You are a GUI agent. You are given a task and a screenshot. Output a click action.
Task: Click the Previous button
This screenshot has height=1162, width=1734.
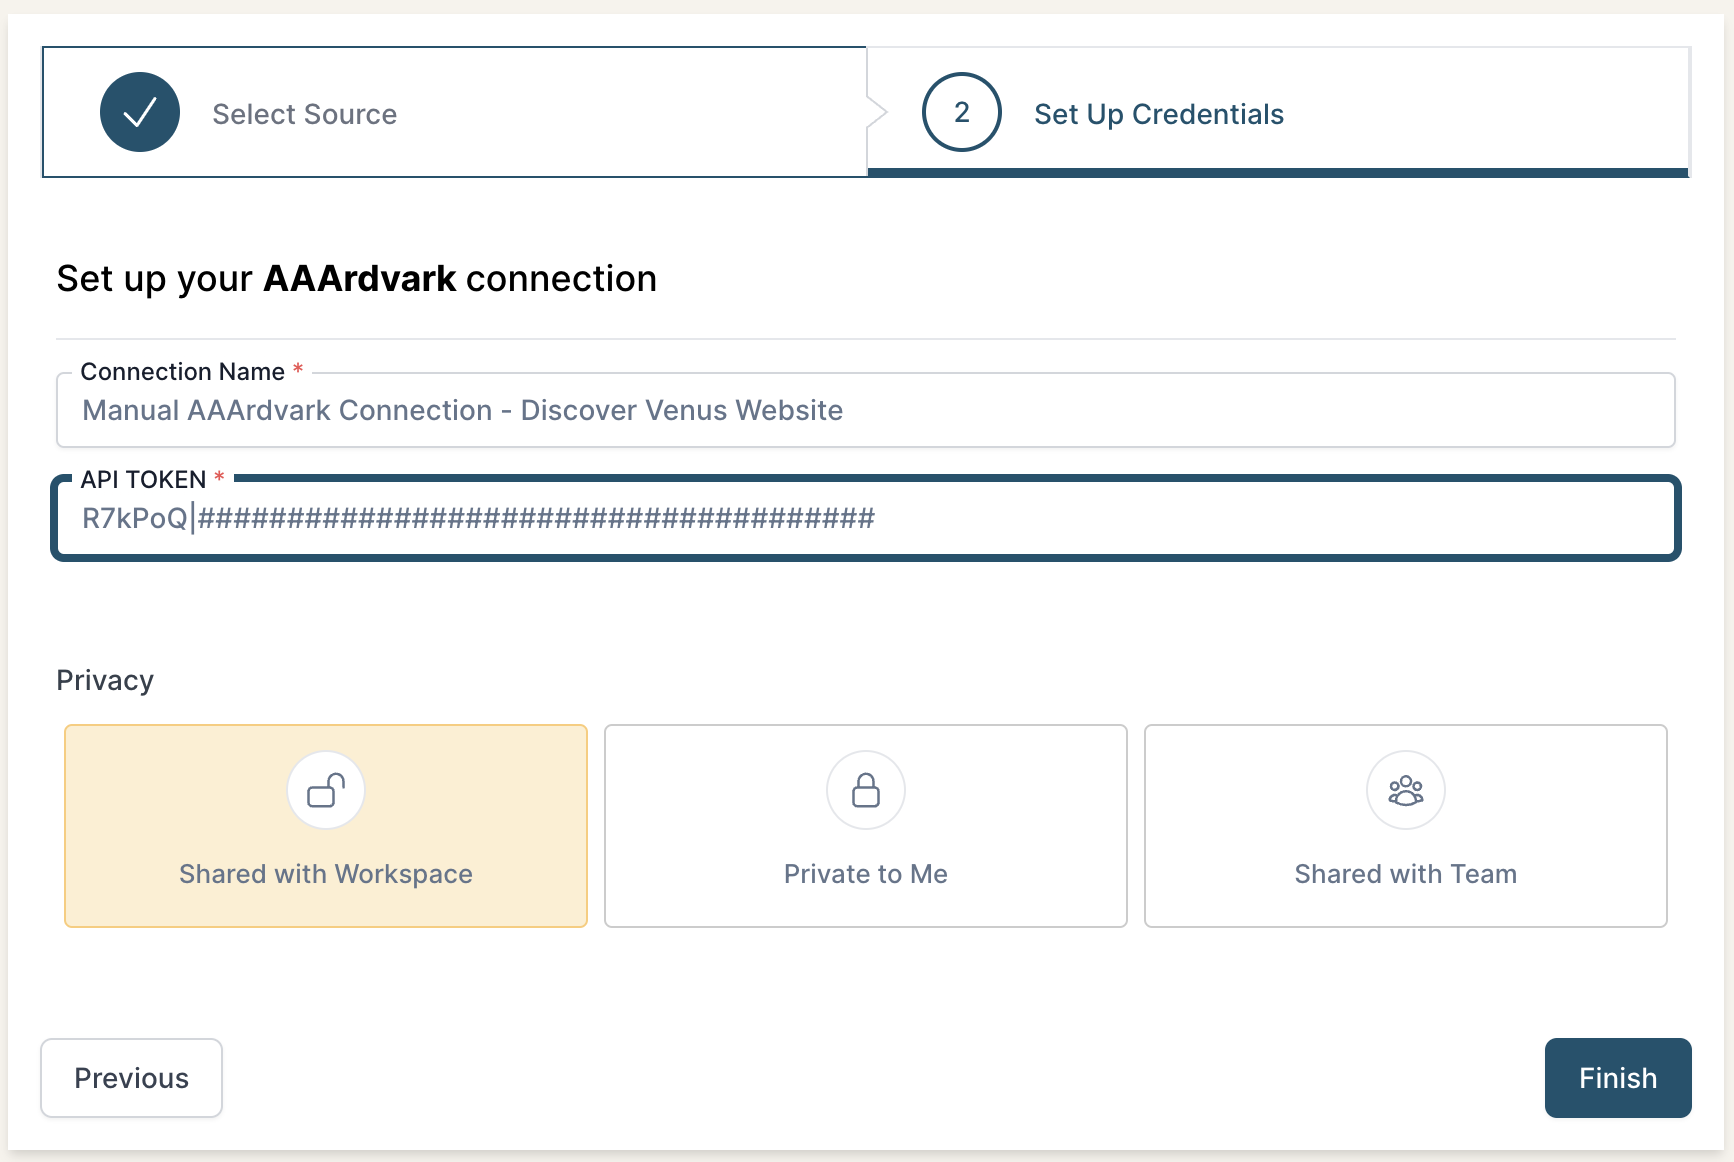click(131, 1078)
